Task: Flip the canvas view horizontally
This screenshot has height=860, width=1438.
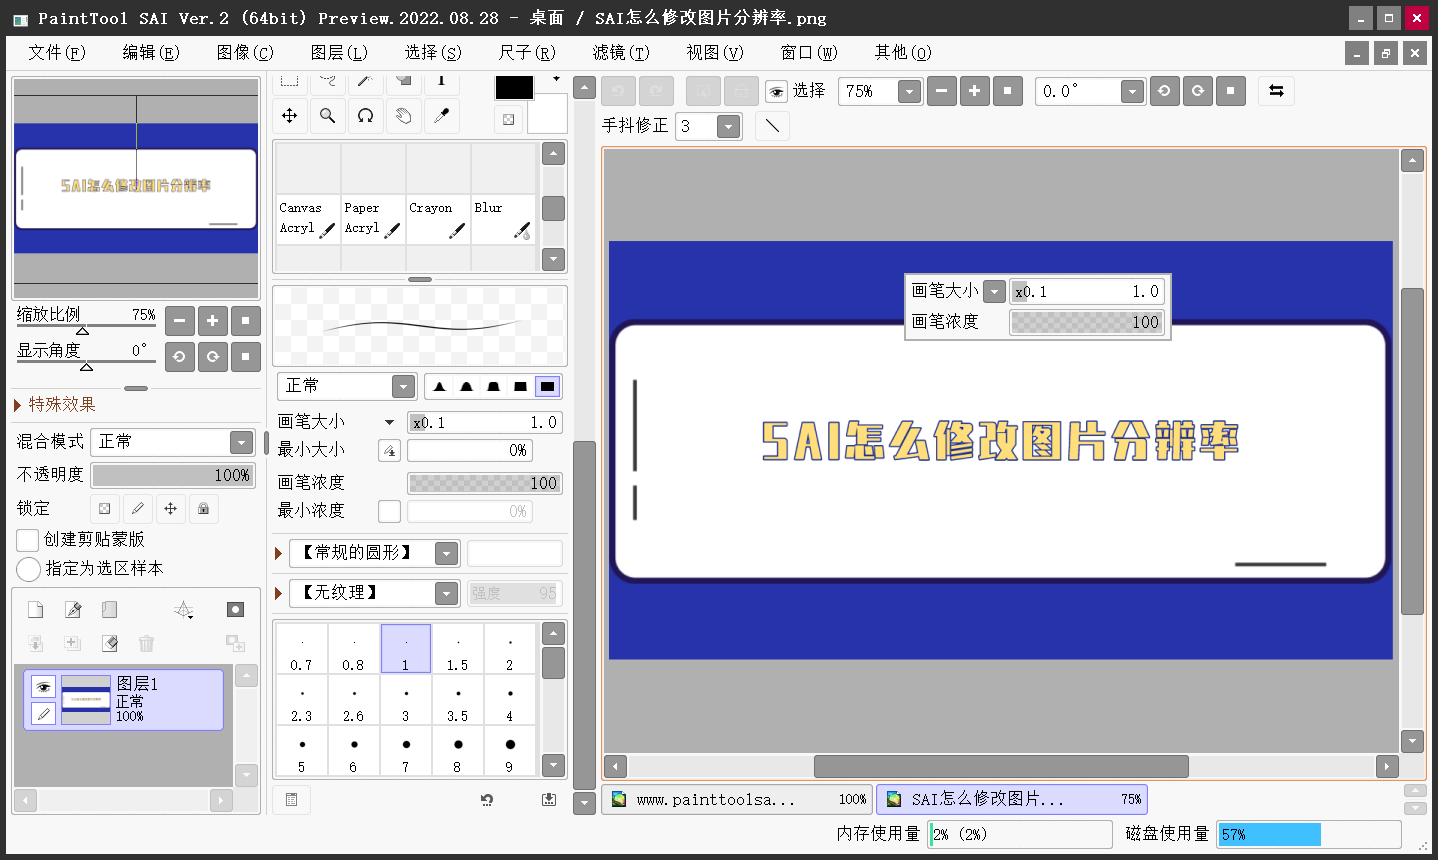Action: 1276,91
